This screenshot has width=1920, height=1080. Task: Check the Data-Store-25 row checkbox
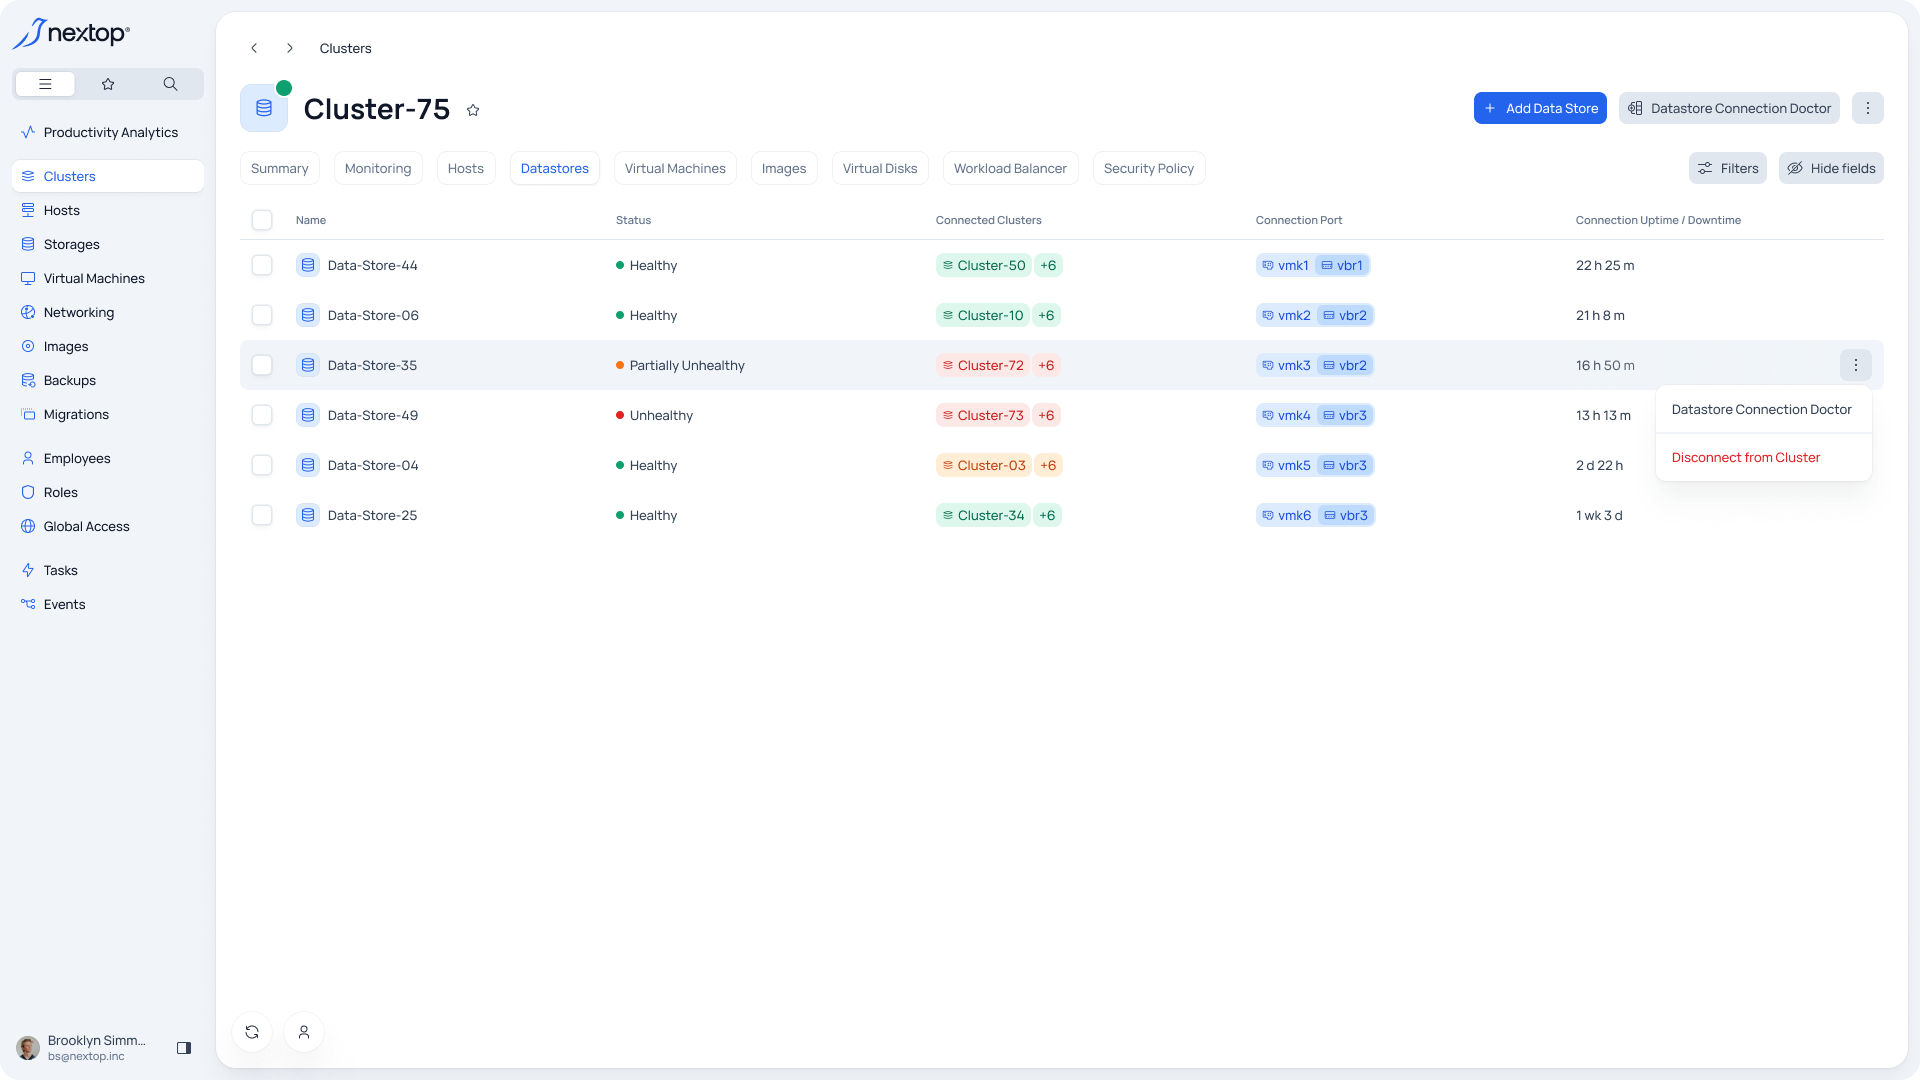pos(262,515)
